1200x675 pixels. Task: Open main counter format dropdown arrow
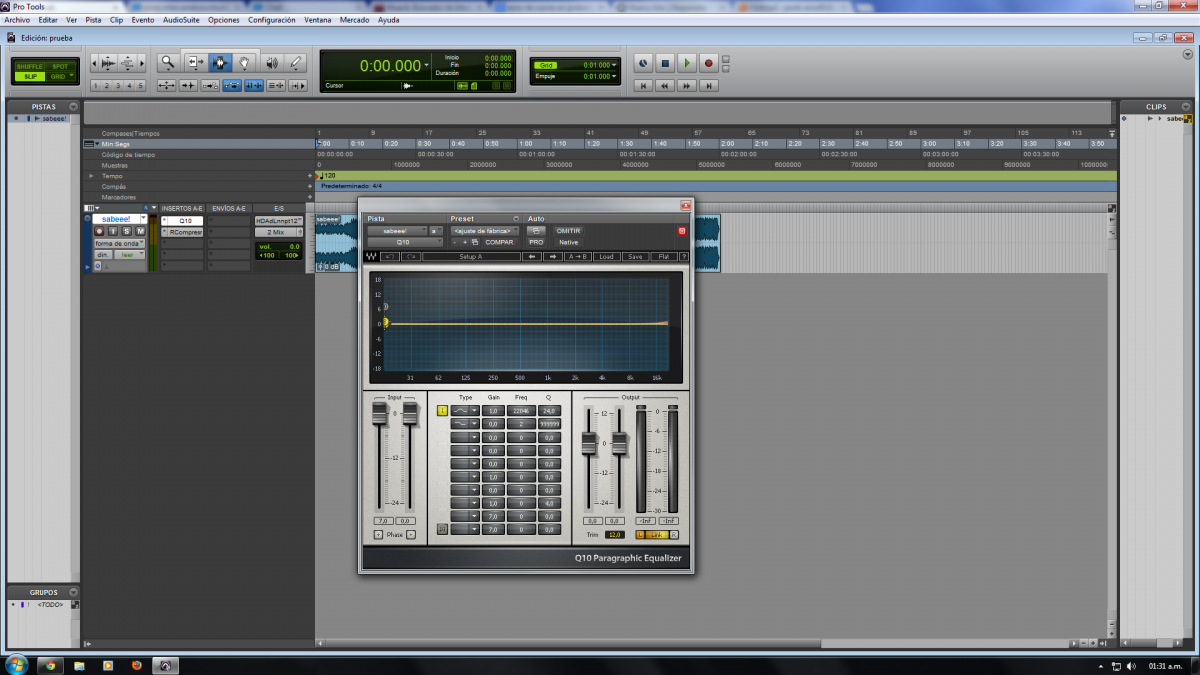click(427, 66)
